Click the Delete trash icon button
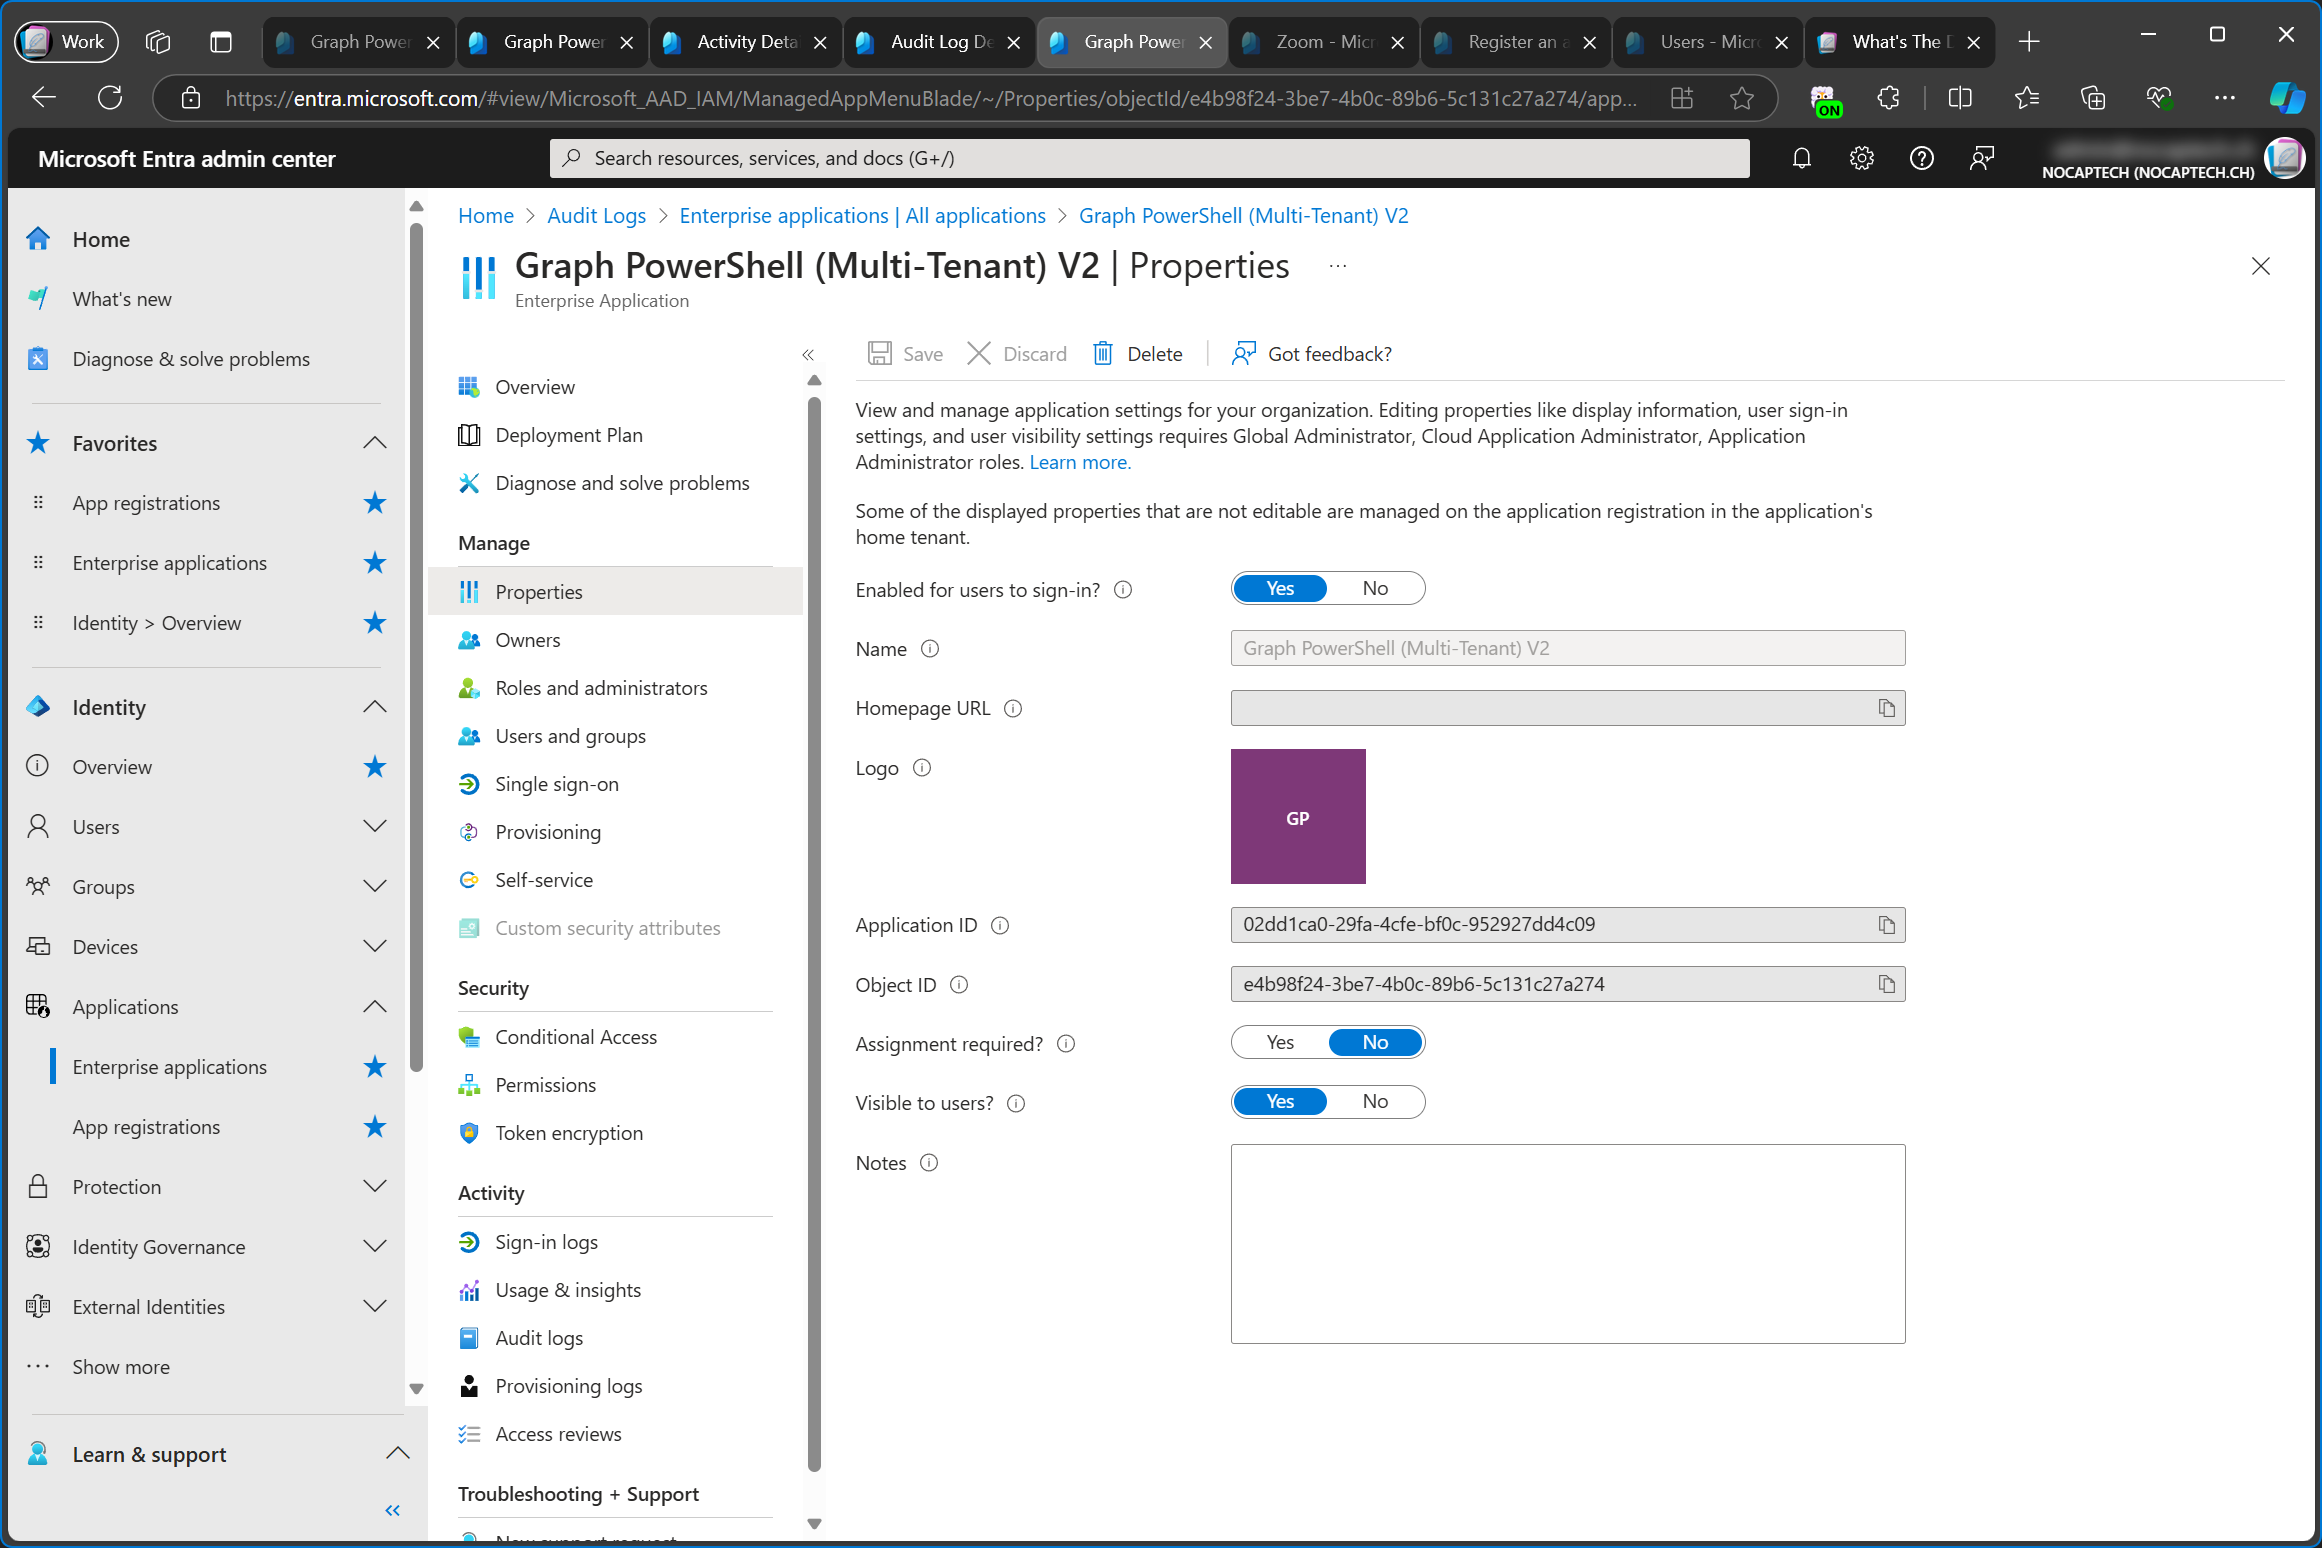 [x=1137, y=354]
